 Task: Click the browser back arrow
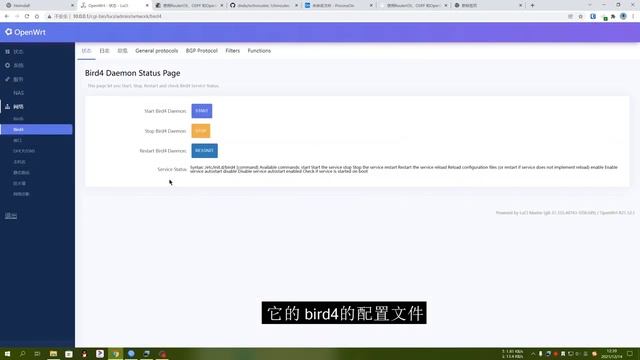click(7, 16)
